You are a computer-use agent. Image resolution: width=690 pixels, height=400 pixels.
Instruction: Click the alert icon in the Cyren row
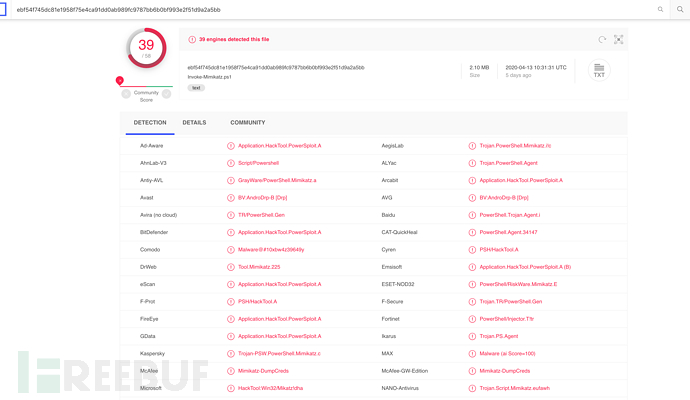(x=472, y=250)
